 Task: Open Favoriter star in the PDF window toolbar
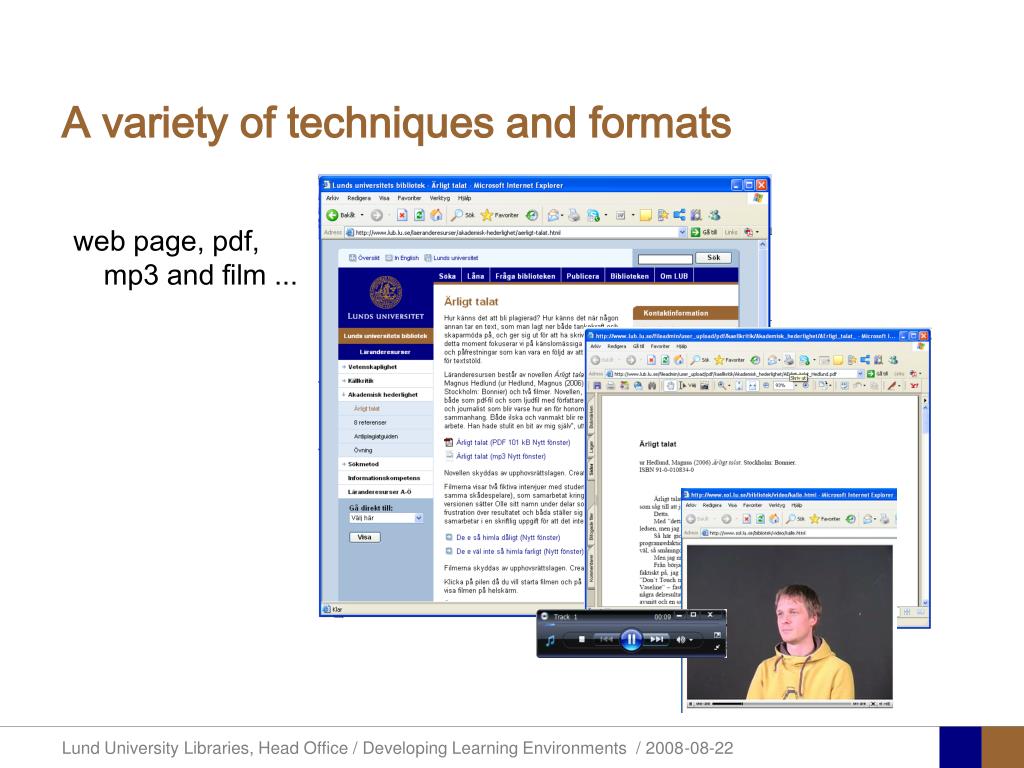(730, 360)
